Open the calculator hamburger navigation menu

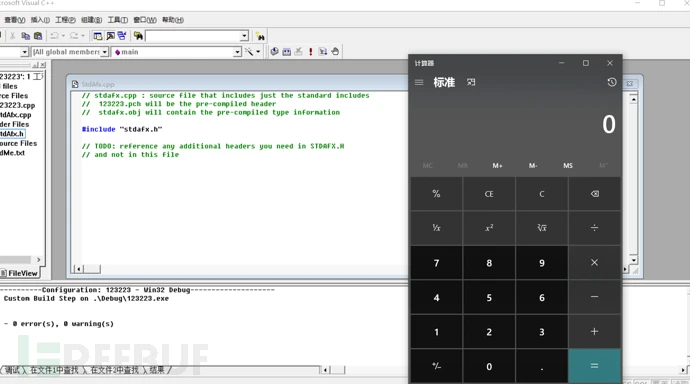tap(419, 82)
